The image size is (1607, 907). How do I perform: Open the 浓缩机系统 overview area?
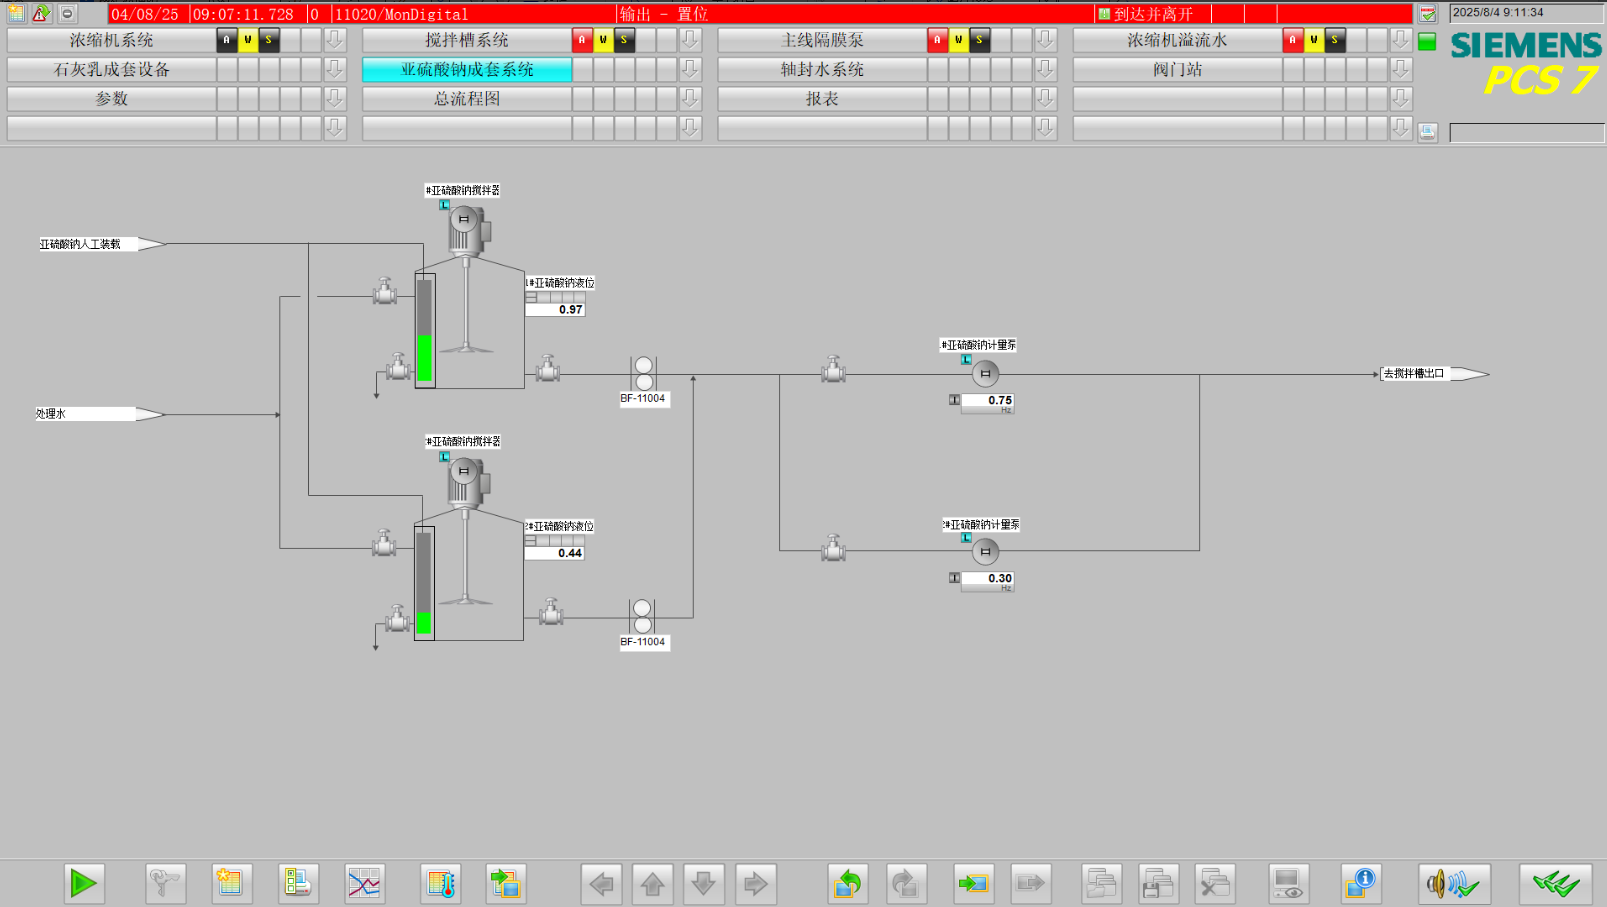click(x=111, y=40)
